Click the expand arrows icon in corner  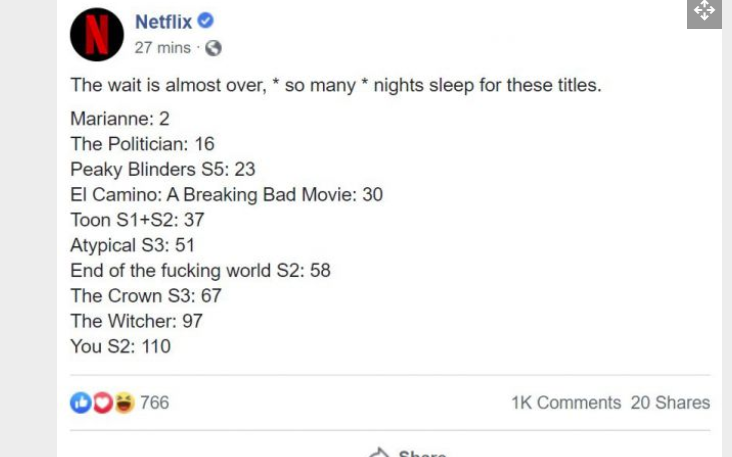[704, 11]
